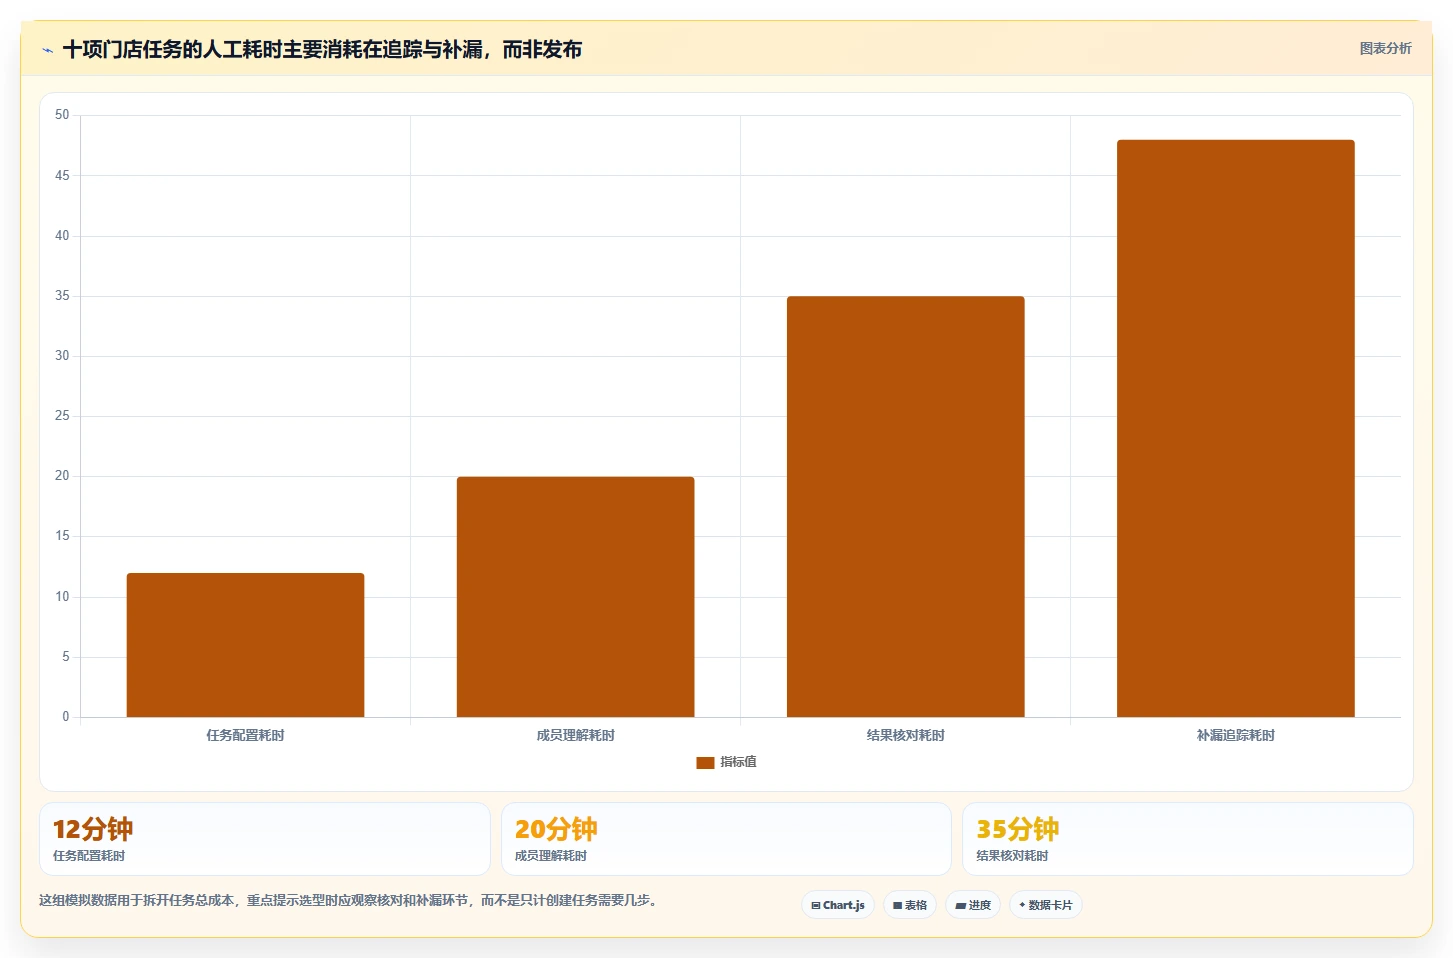Viewport: 1453px width, 958px height.
Task: Select the Chart.js pill tag
Action: point(838,905)
